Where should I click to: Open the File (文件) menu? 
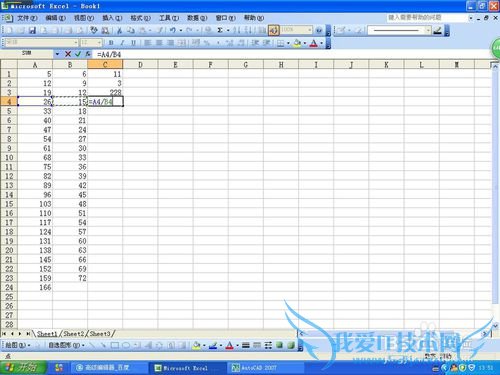(x=27, y=18)
